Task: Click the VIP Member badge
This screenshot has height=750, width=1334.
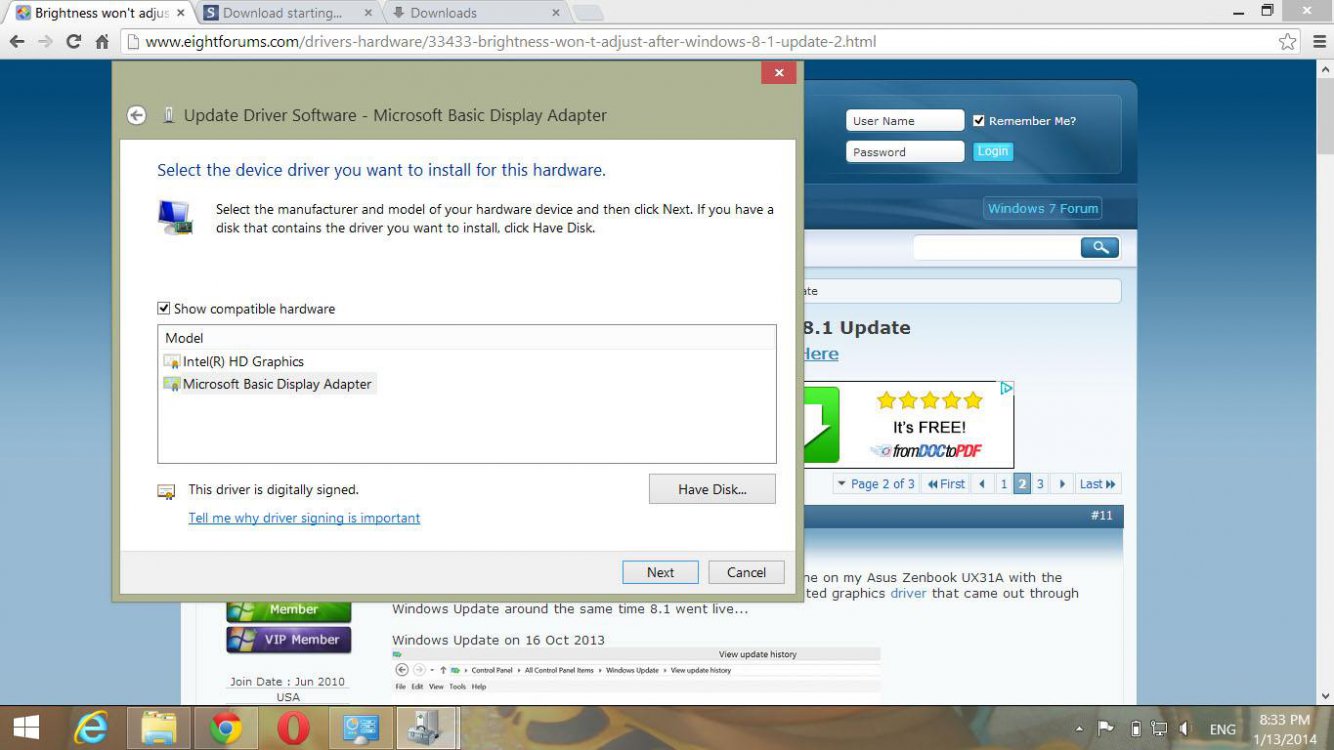Action: tap(289, 639)
